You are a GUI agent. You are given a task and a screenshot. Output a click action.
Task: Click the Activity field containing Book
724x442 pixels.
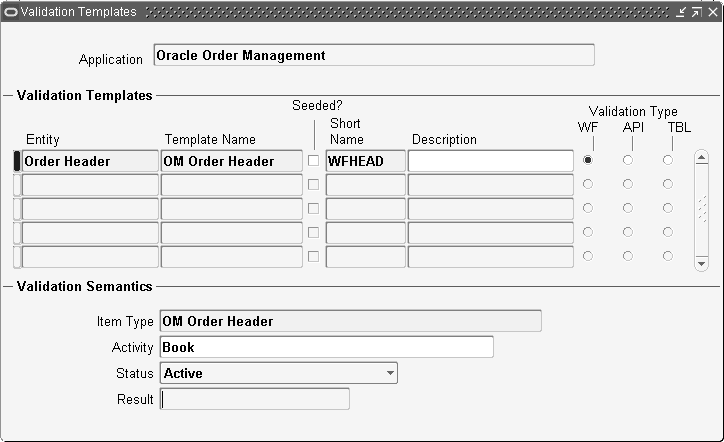(x=326, y=347)
